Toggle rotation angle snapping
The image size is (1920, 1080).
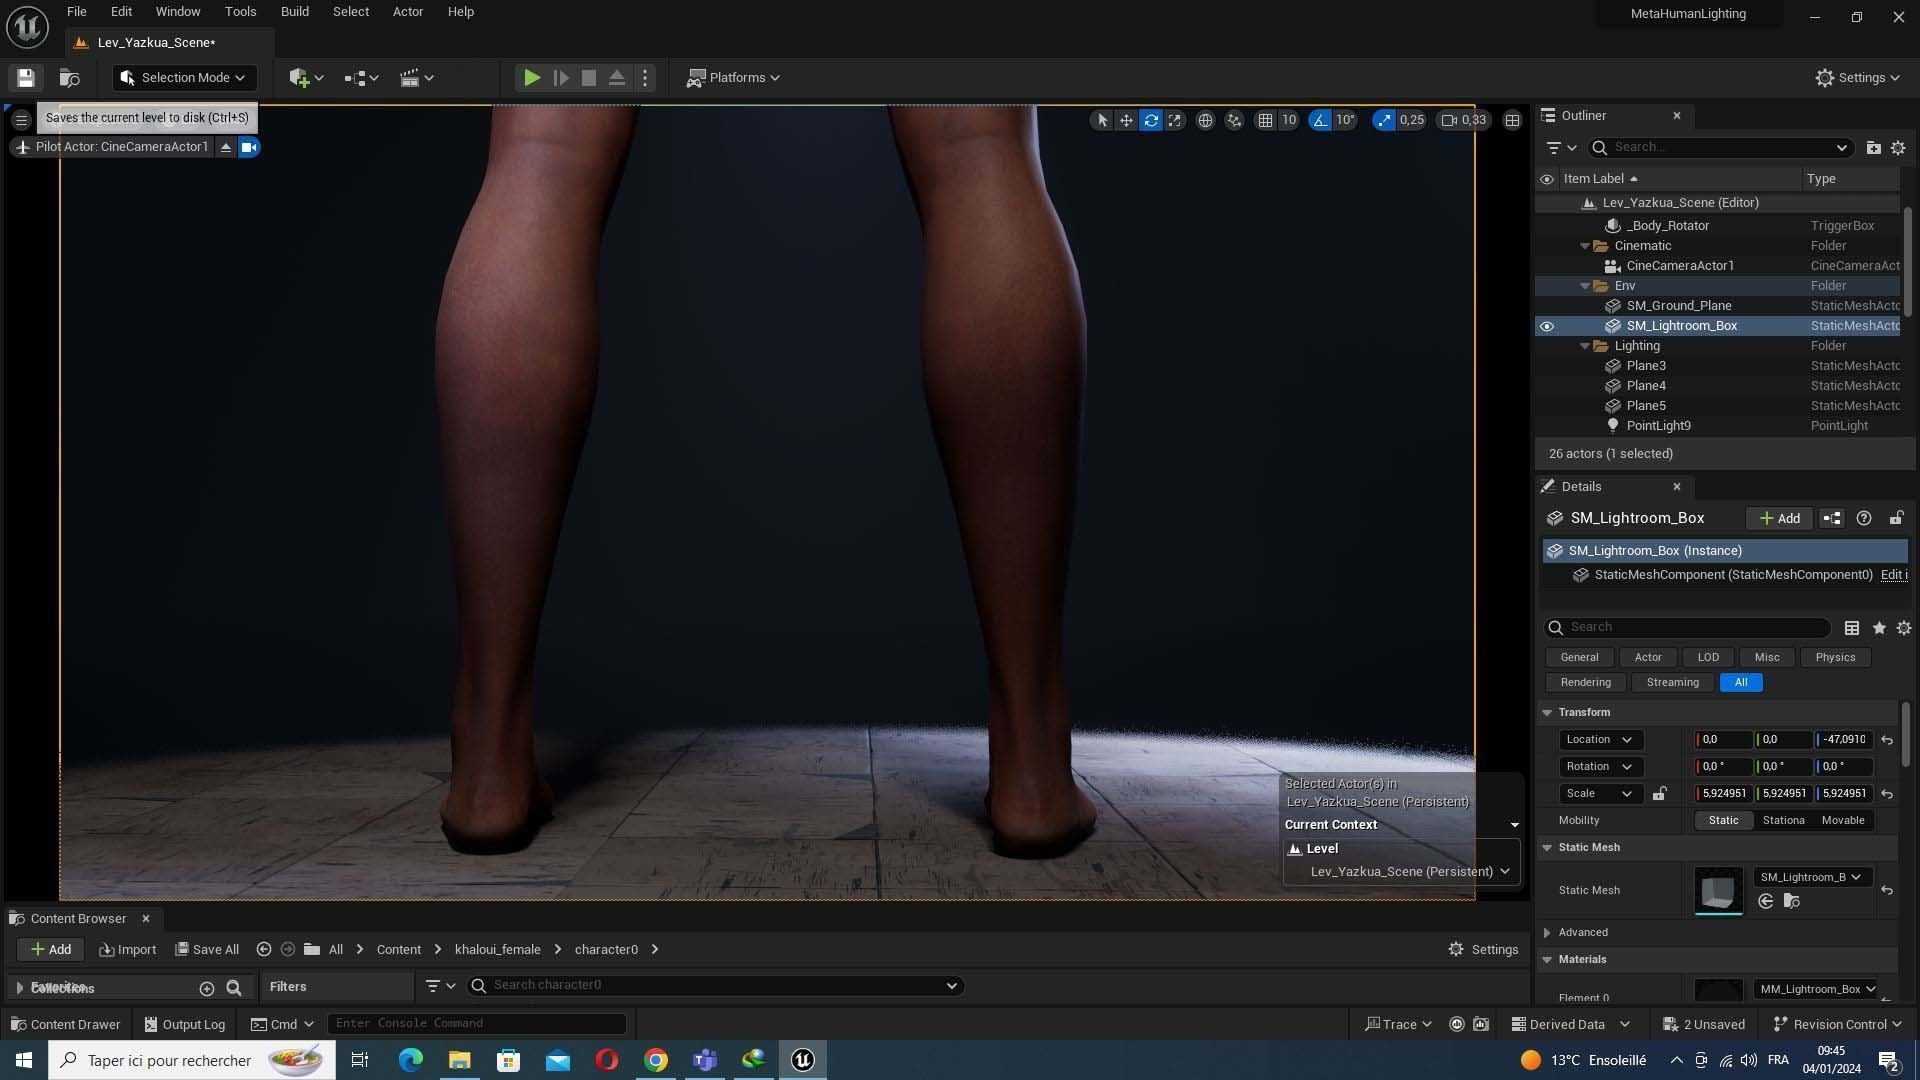(1320, 120)
